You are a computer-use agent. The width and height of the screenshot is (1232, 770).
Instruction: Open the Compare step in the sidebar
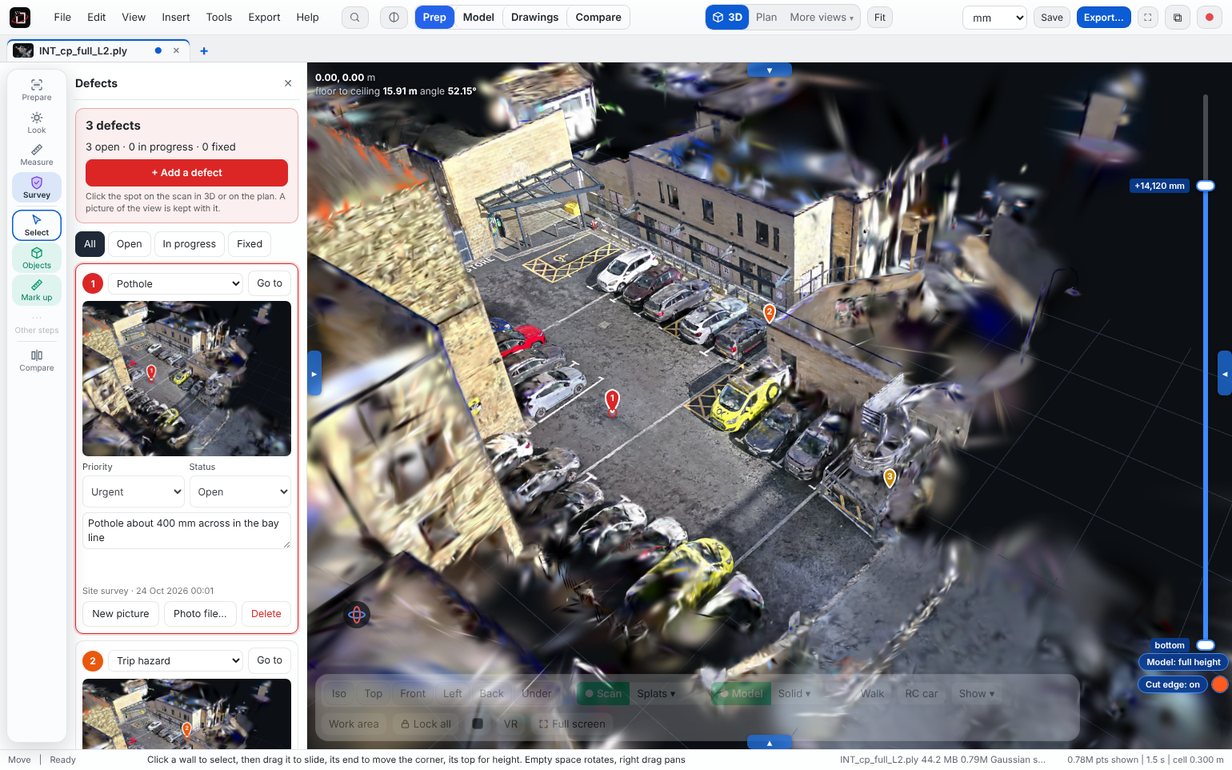[x=37, y=360]
